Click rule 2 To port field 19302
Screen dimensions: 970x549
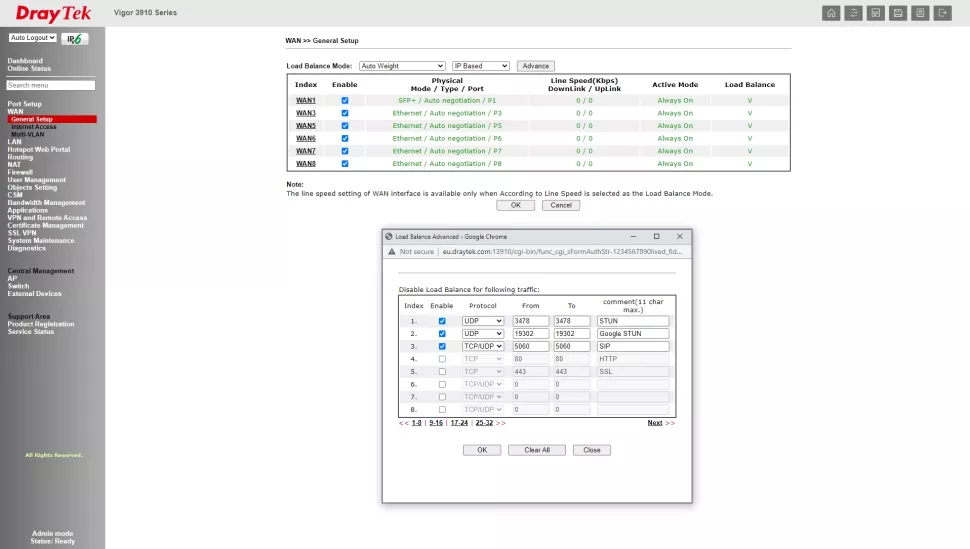coord(572,334)
